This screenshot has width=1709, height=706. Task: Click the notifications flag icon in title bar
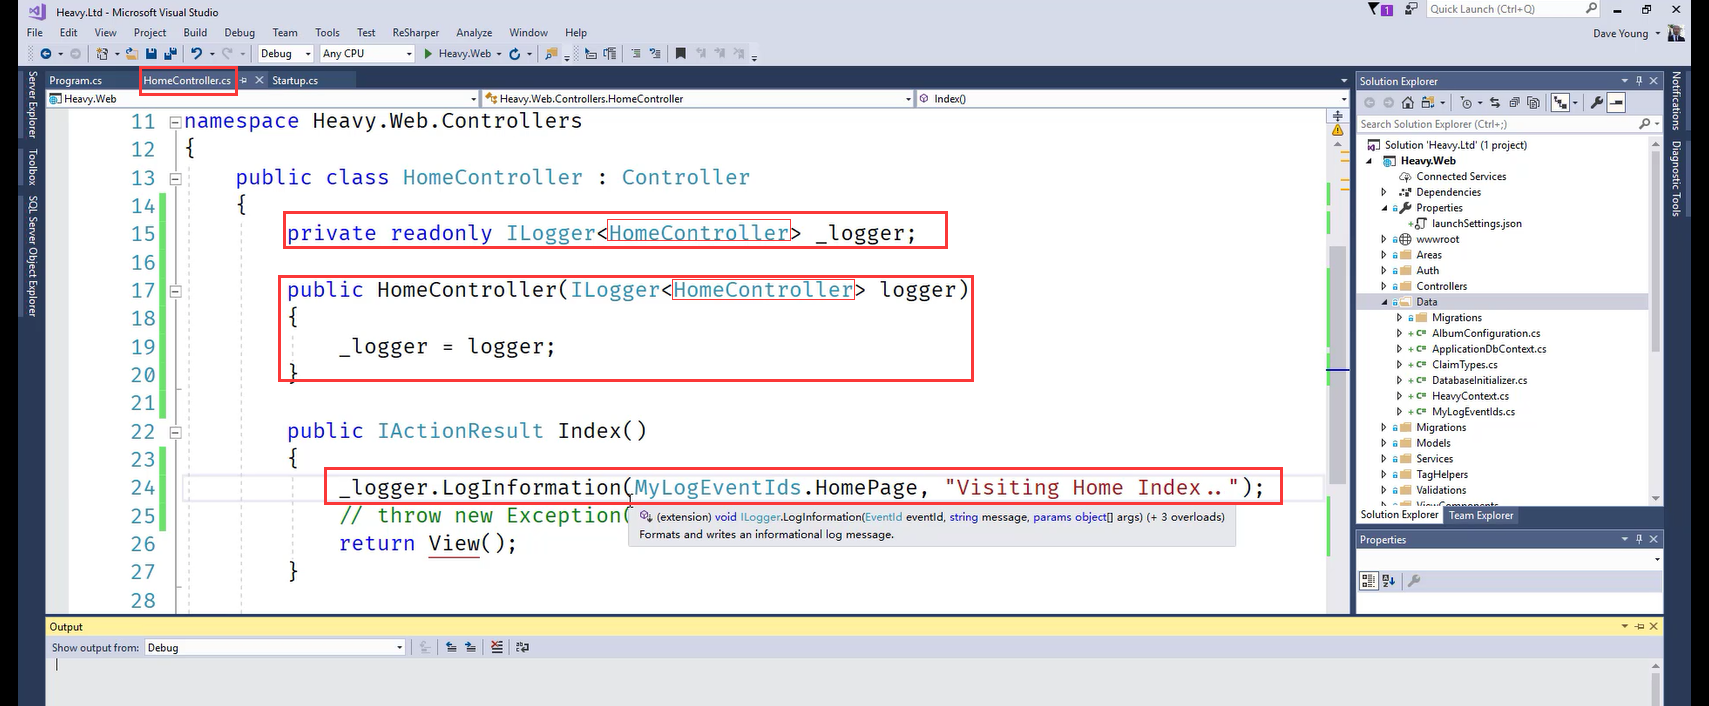click(x=1380, y=9)
